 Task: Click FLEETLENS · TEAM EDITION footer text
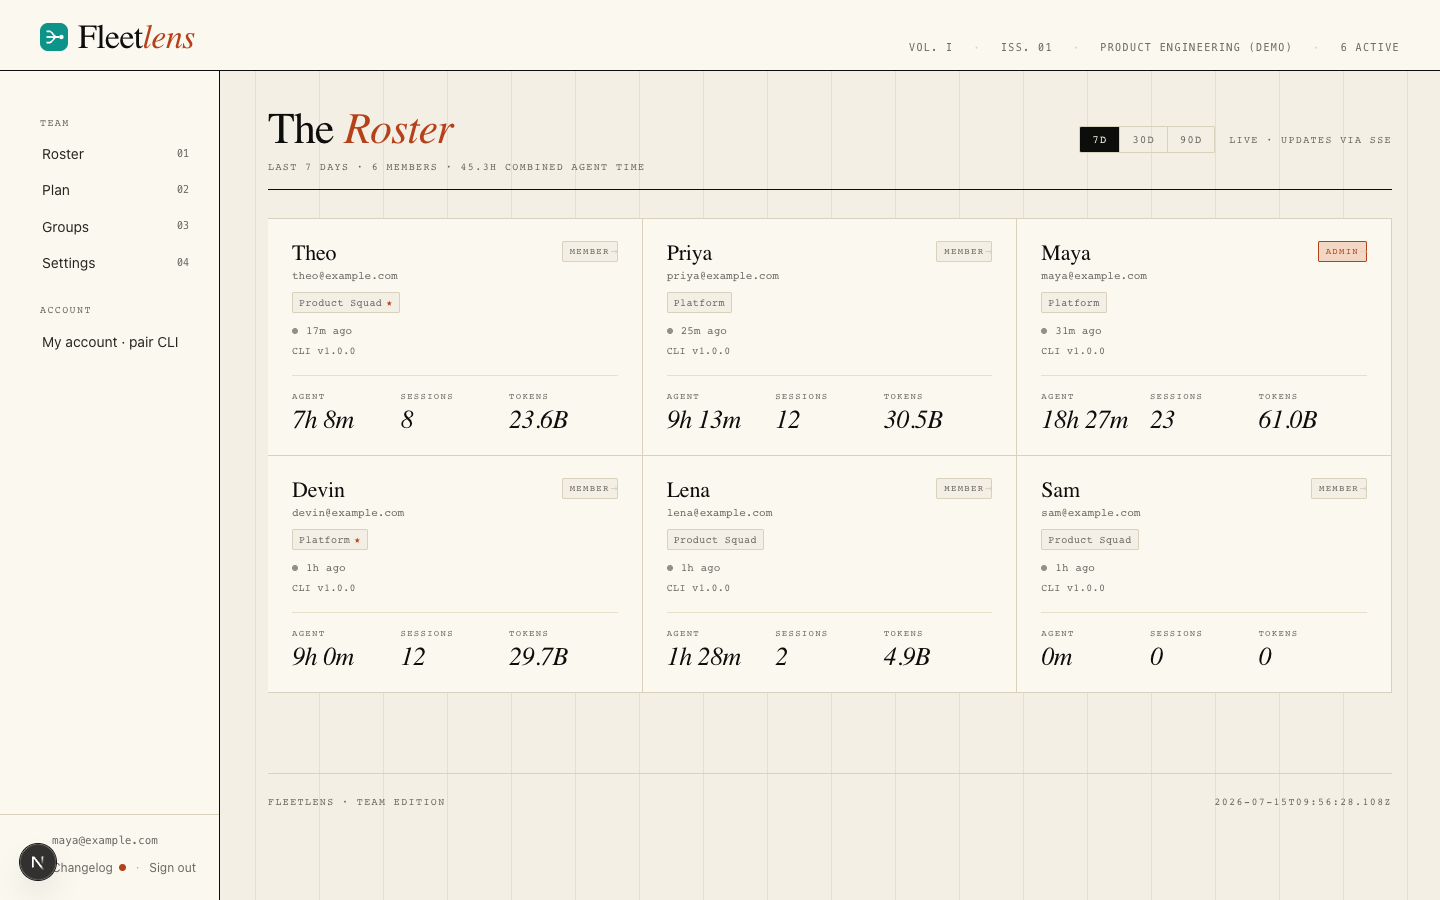click(357, 802)
